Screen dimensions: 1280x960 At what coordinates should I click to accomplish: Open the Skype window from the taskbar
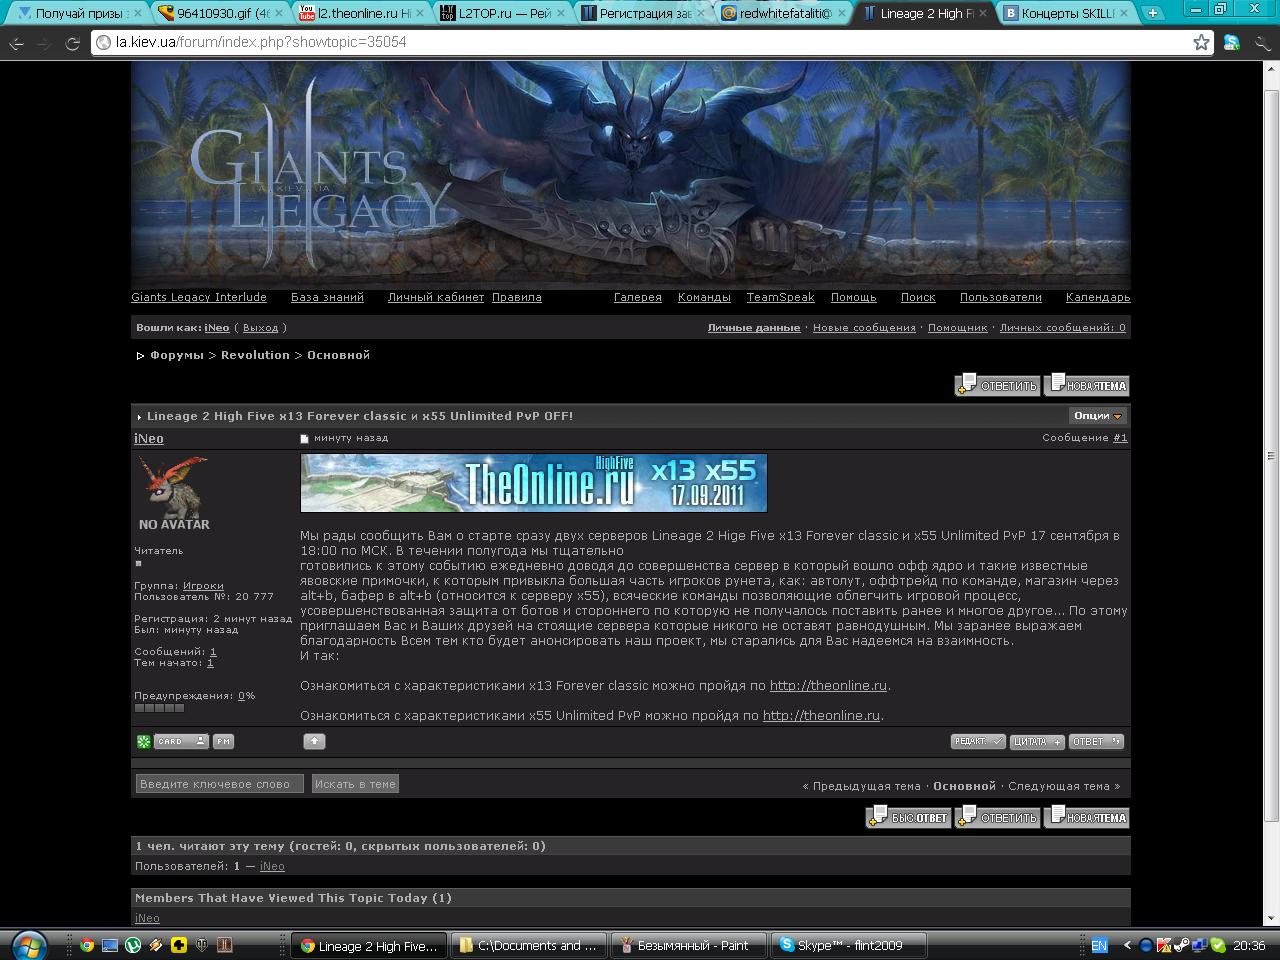pyautogui.click(x=848, y=945)
